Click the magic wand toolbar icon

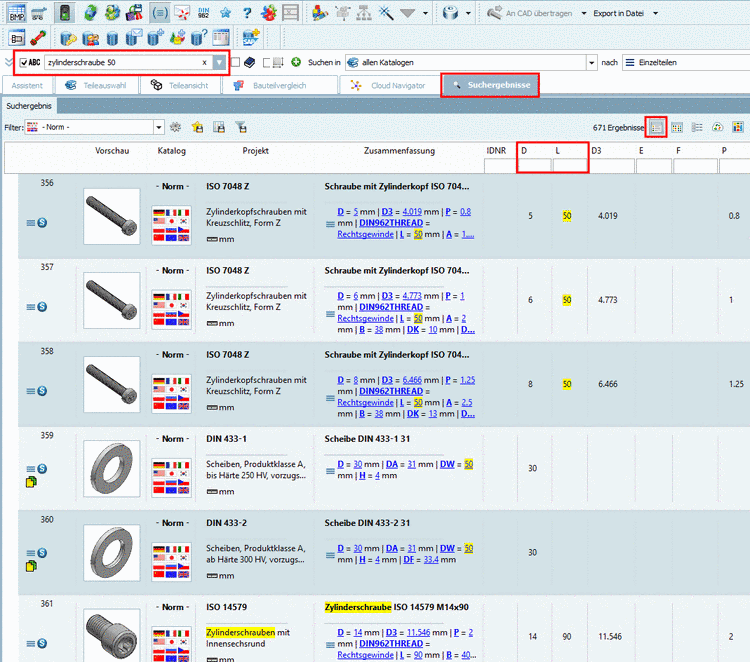click(386, 13)
